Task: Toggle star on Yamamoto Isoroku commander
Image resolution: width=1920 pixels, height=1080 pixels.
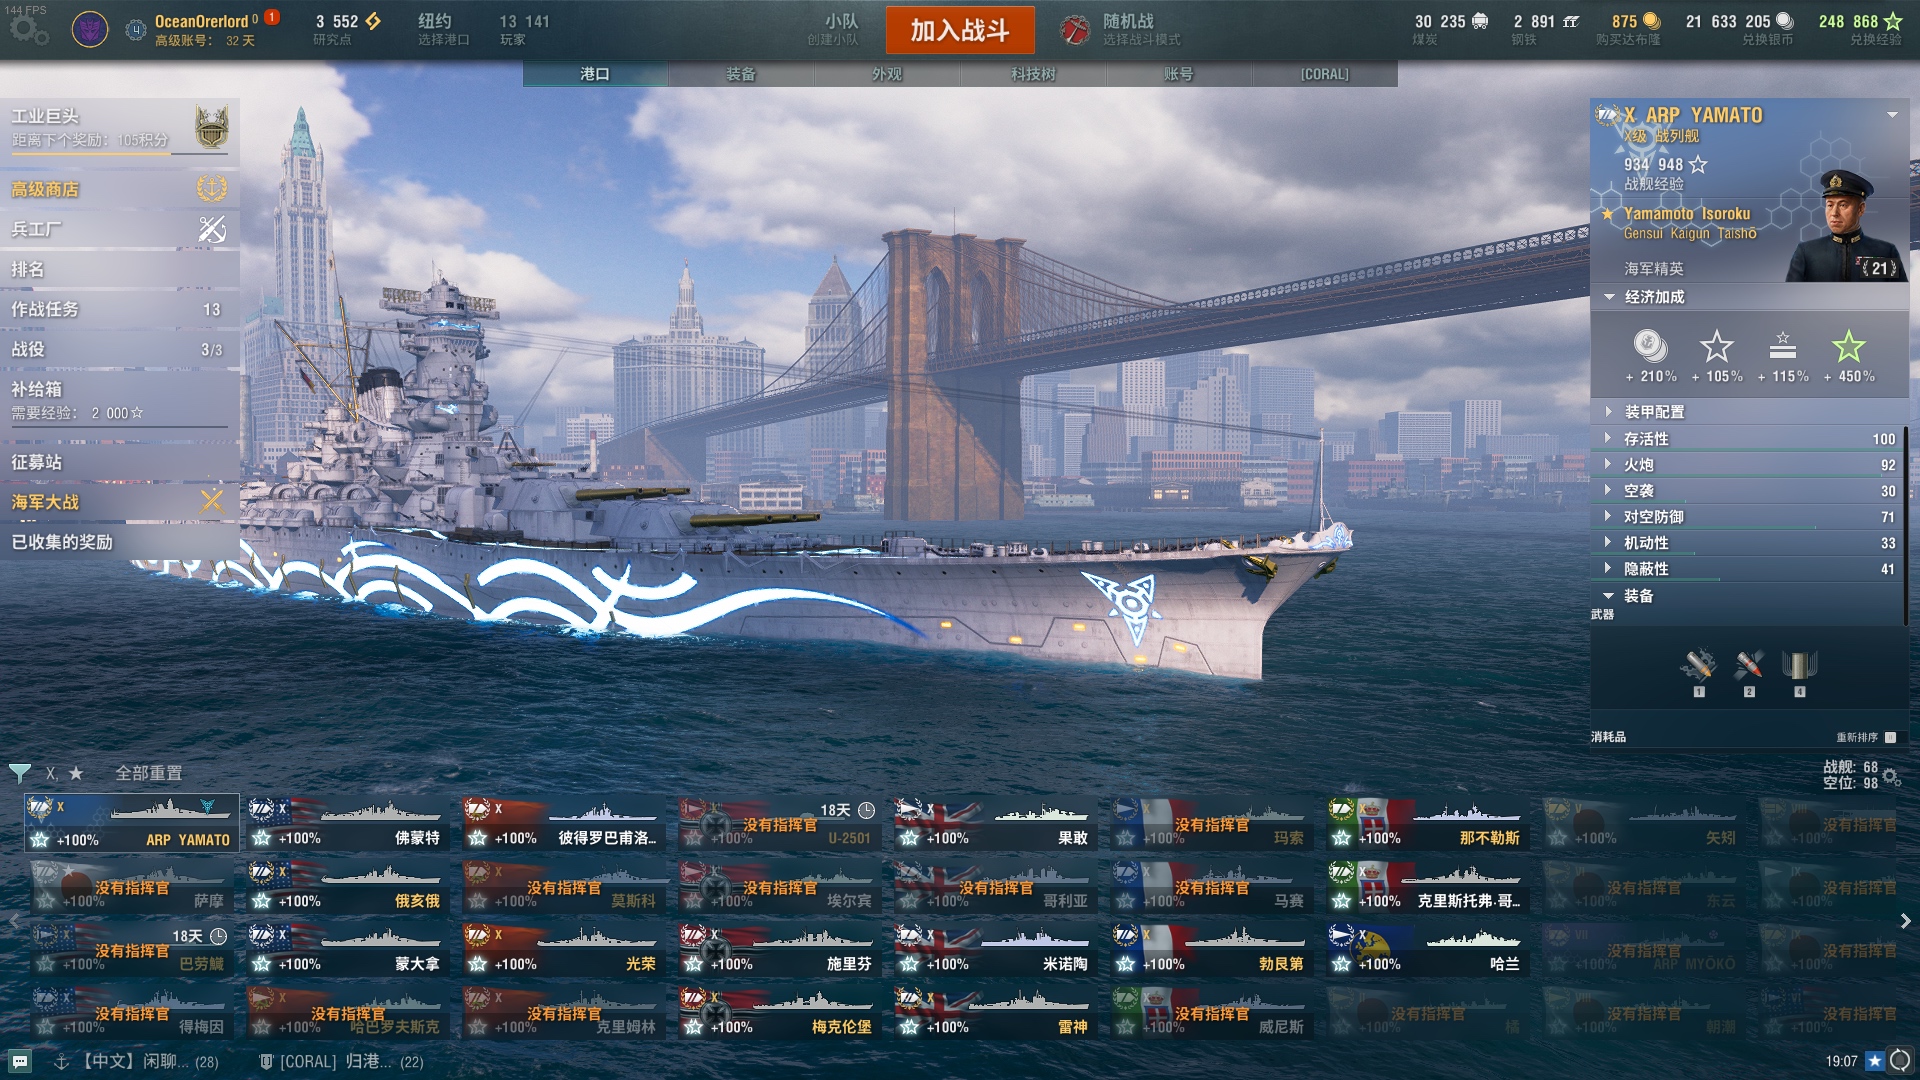Action: click(x=1607, y=213)
